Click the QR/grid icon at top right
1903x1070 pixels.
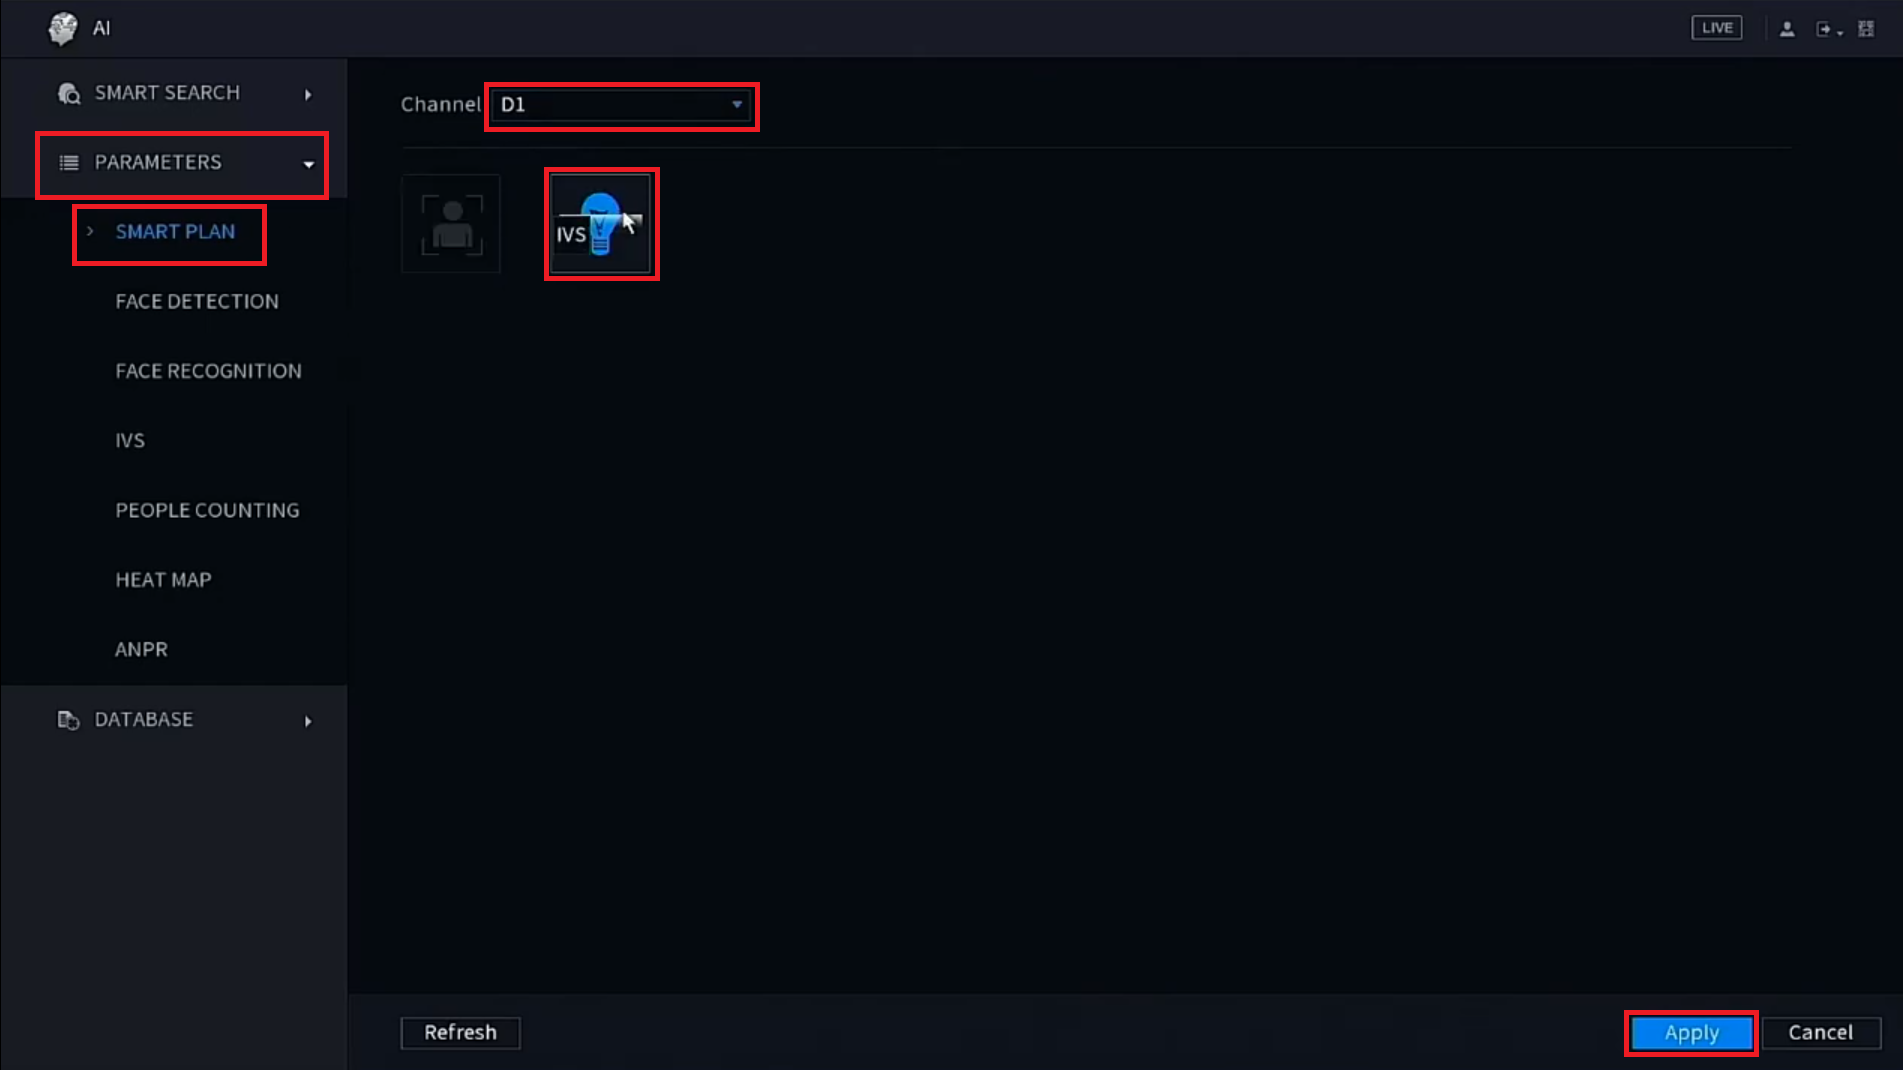coord(1866,29)
